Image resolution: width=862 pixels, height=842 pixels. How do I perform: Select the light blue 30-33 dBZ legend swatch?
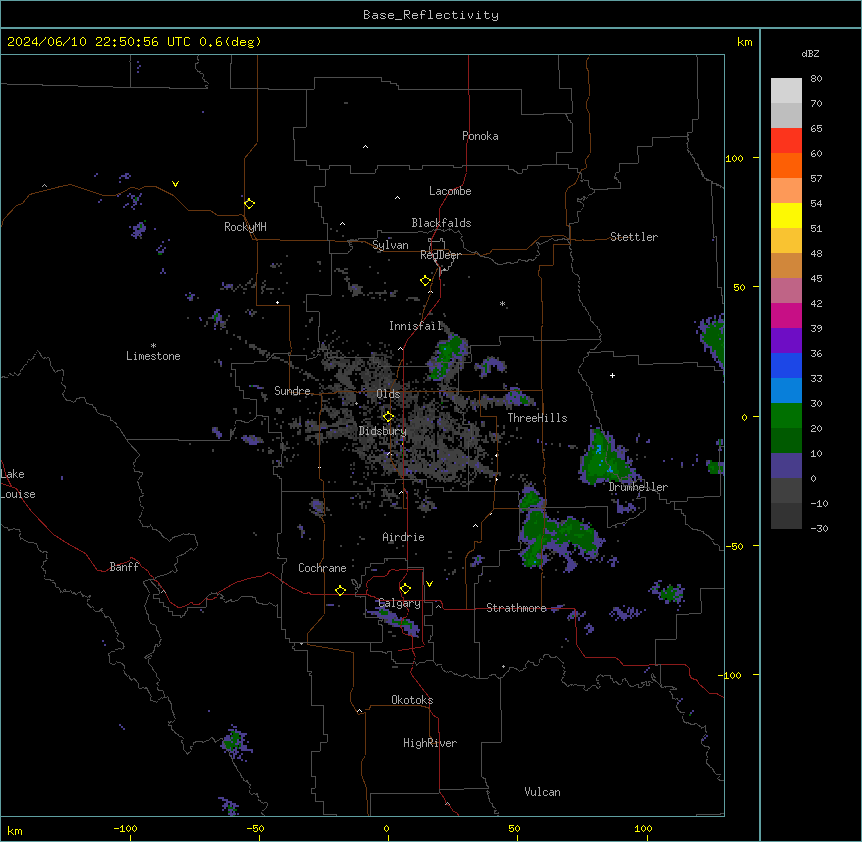(786, 391)
